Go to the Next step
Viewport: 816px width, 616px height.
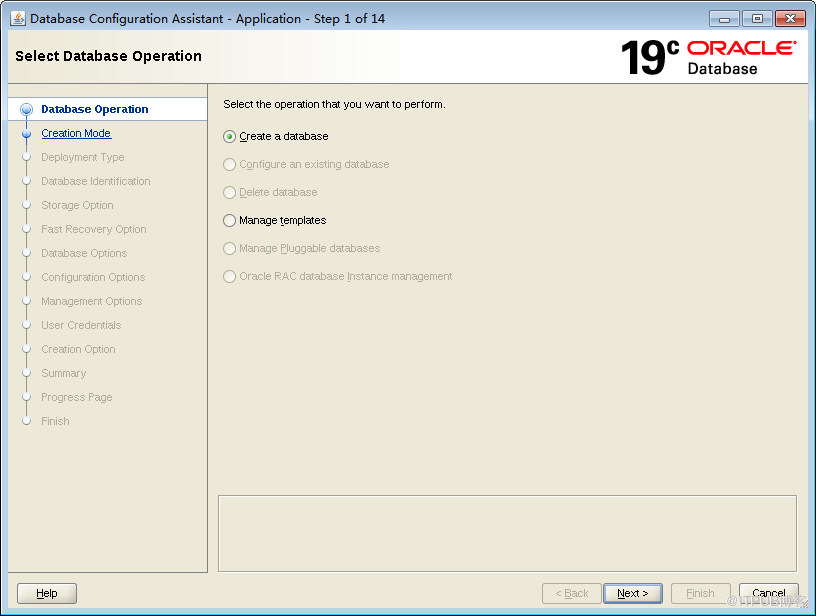[x=633, y=593]
